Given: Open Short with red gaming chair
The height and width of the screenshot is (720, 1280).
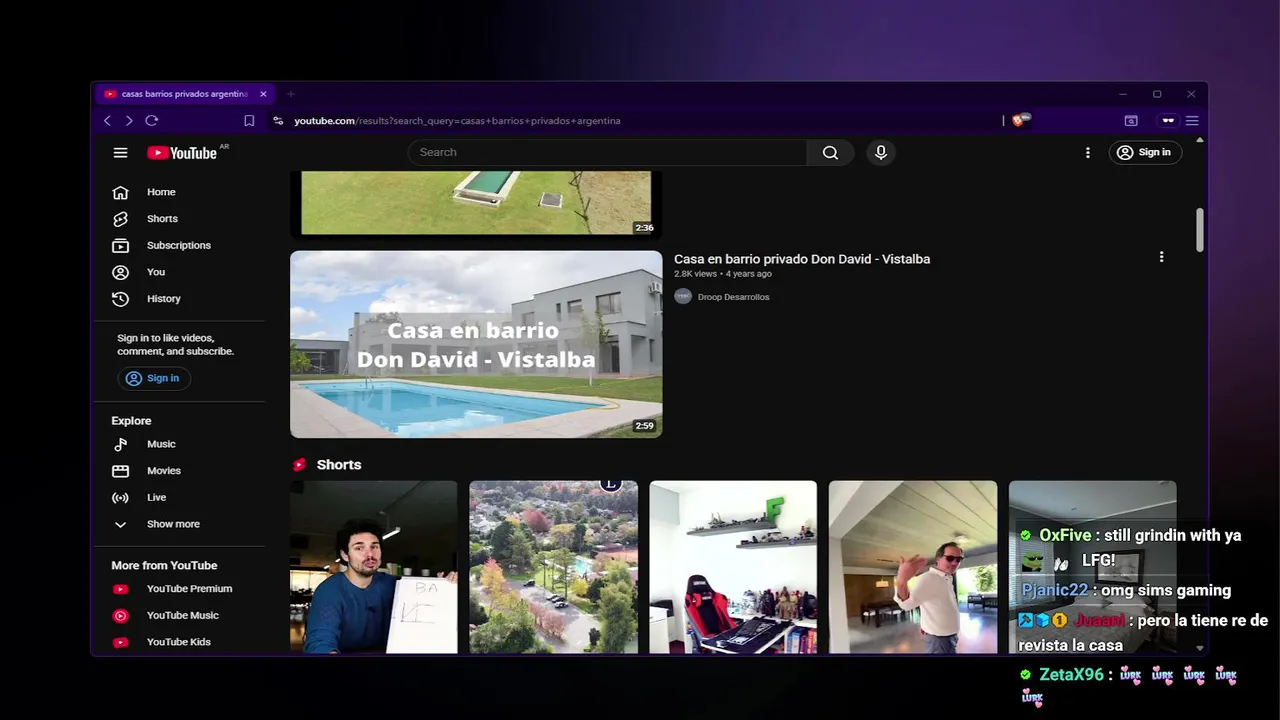Looking at the screenshot, I should click(733, 567).
